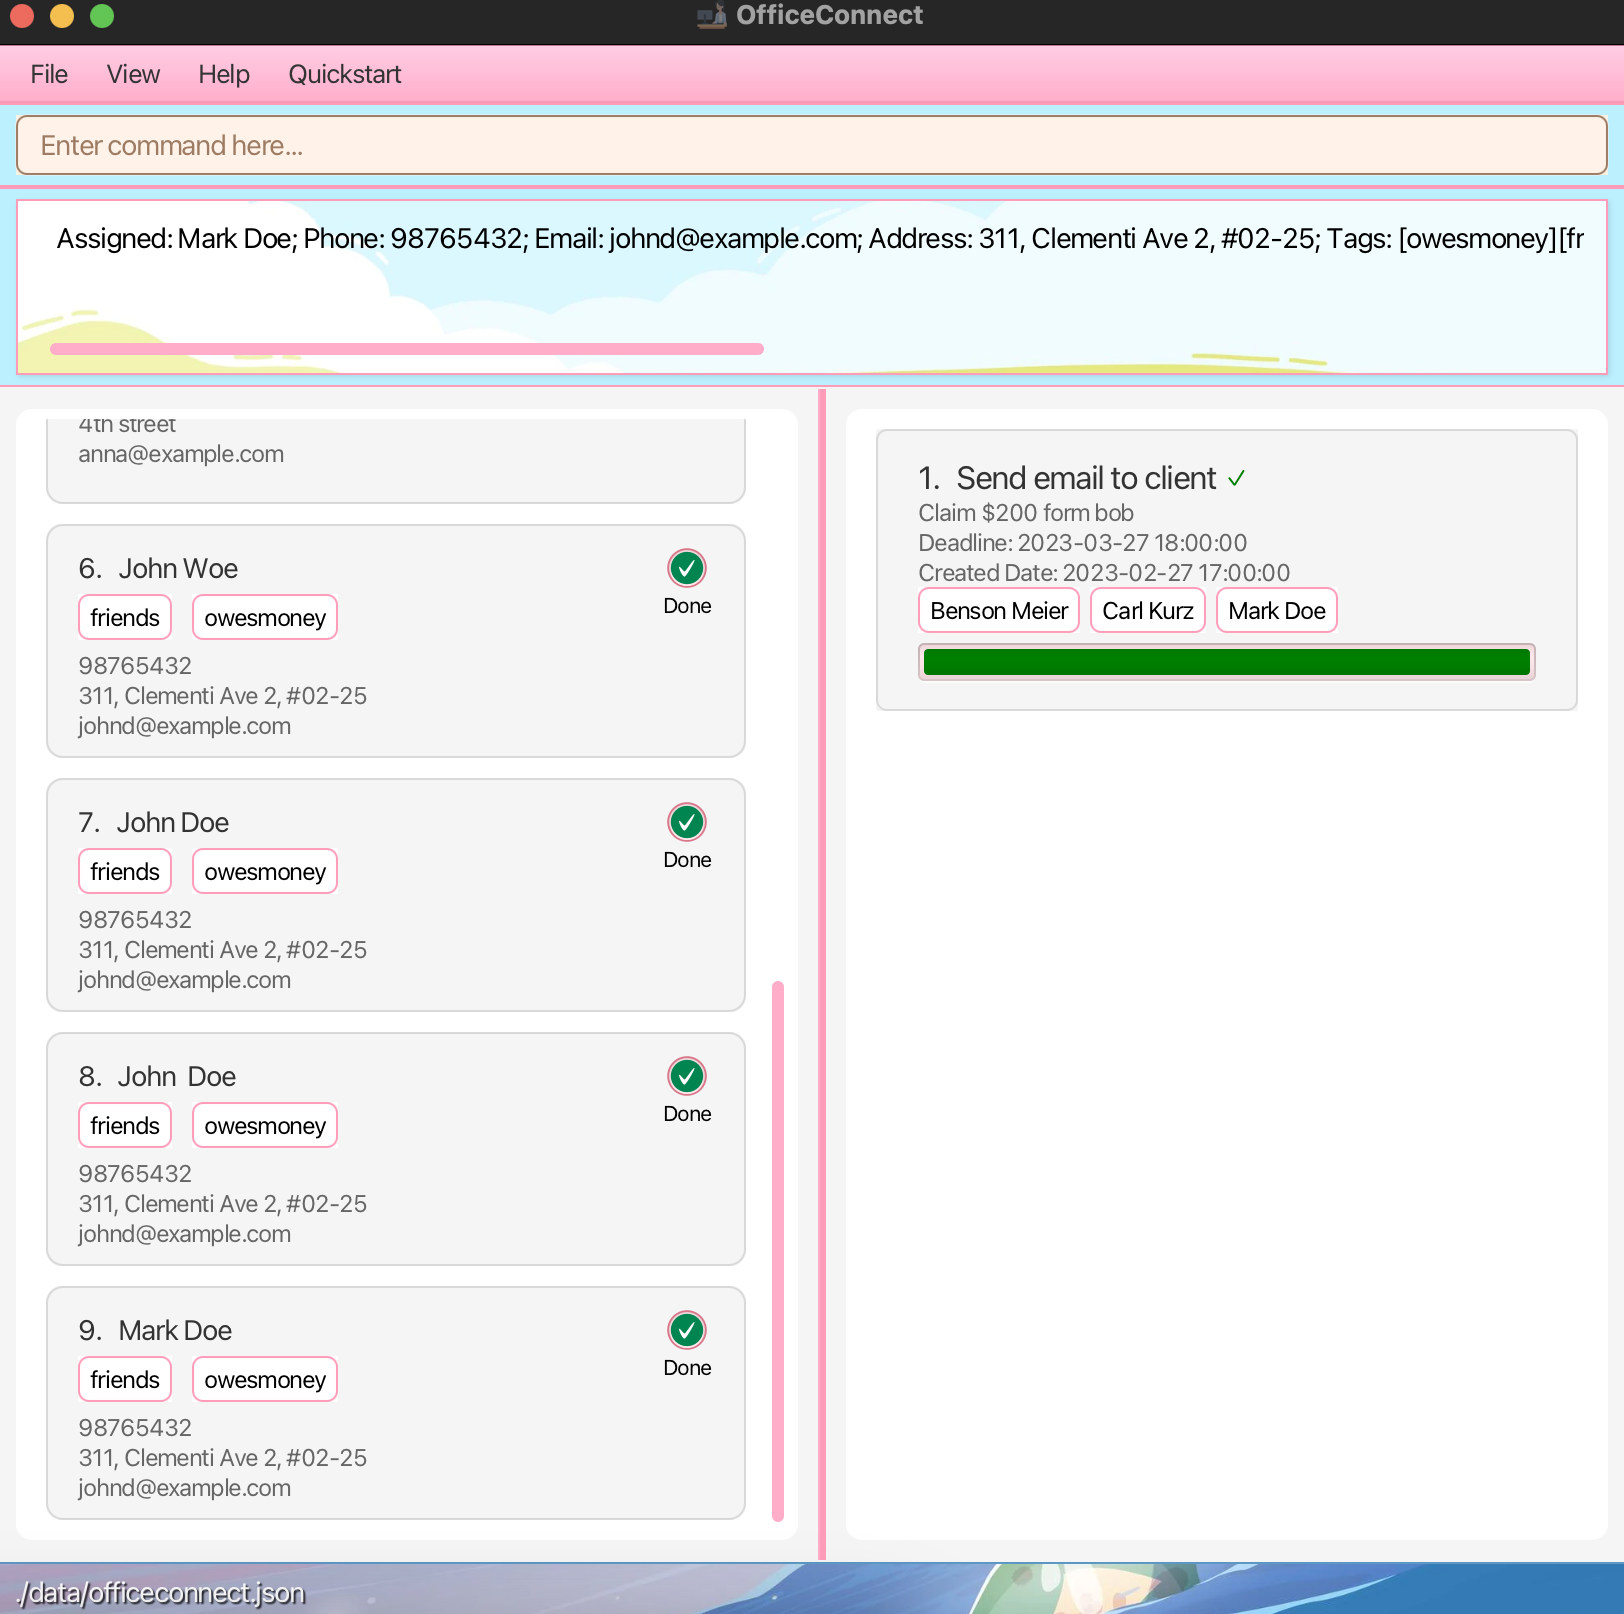
Task: Click the owesmoney tag on Mark Doe's card
Action: [265, 1380]
